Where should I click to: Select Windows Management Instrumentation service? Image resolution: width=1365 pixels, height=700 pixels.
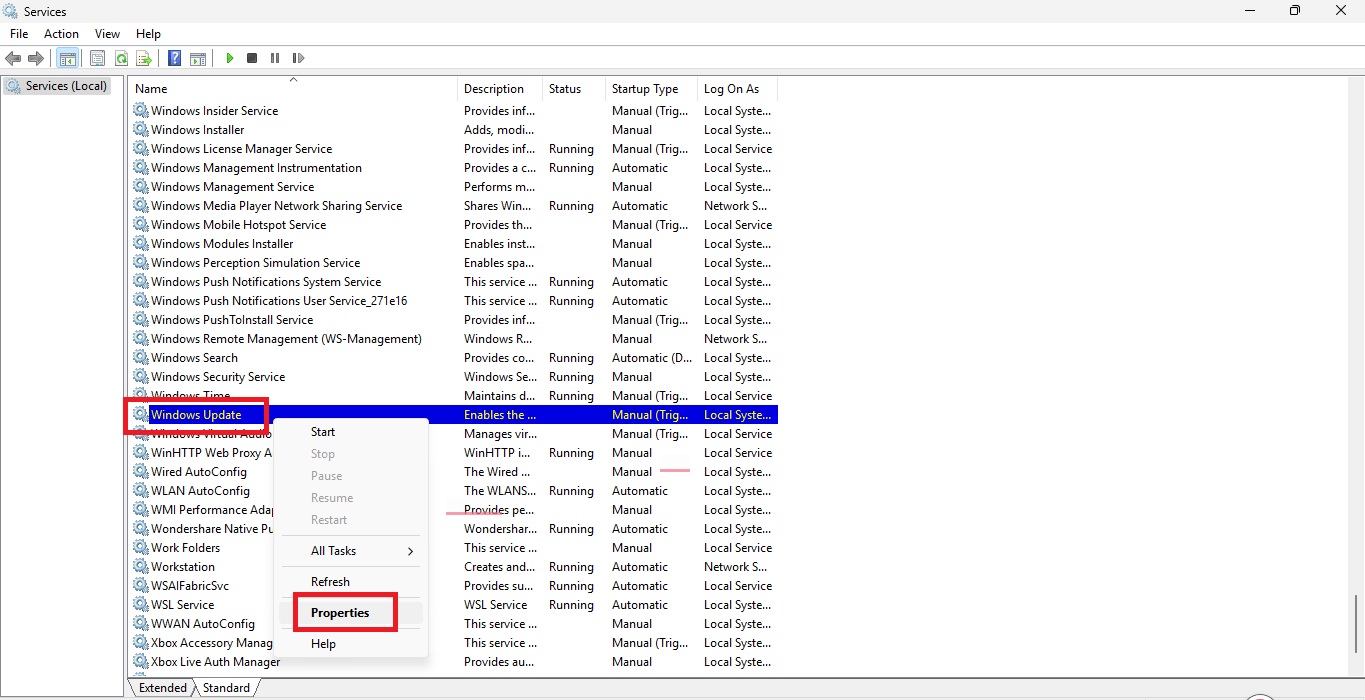[454, 168]
